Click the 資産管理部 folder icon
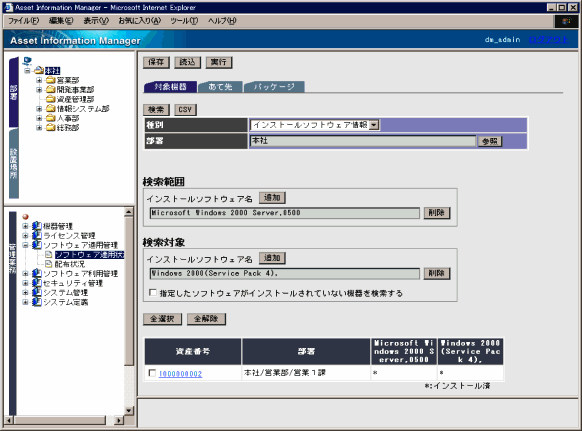Screen dimensions: 582x431 coord(50,99)
